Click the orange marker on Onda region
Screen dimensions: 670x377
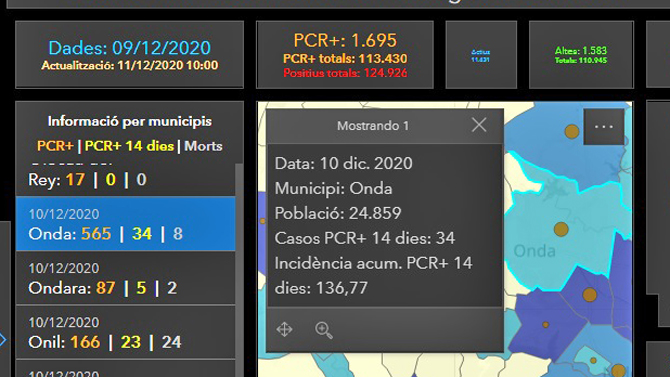(561, 230)
